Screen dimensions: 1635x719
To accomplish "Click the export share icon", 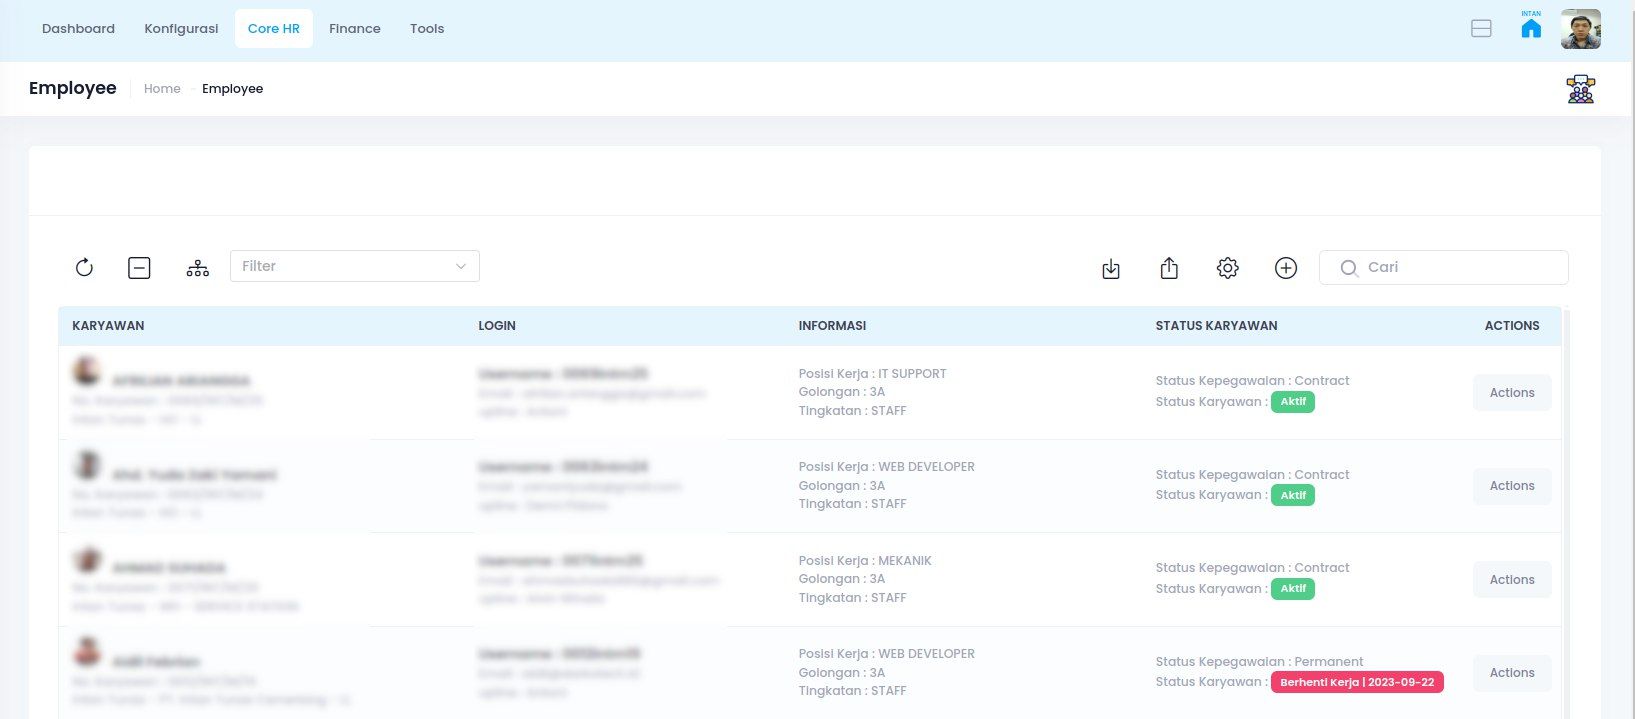I will (x=1169, y=268).
